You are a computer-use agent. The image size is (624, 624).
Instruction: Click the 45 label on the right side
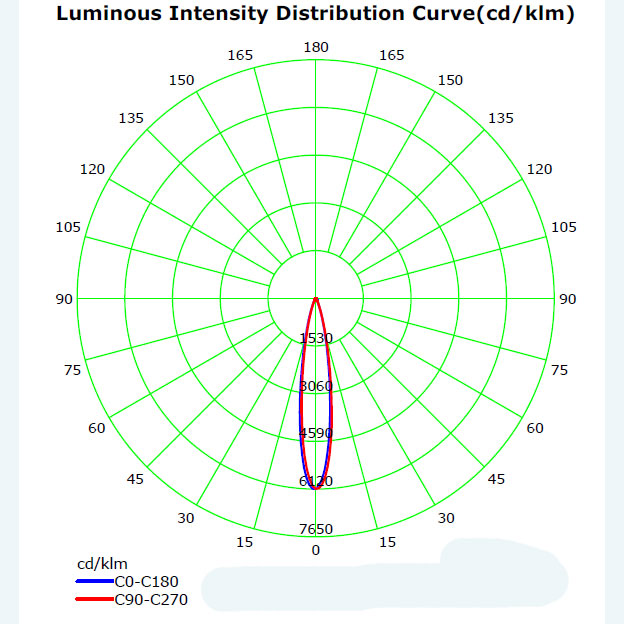point(496,480)
